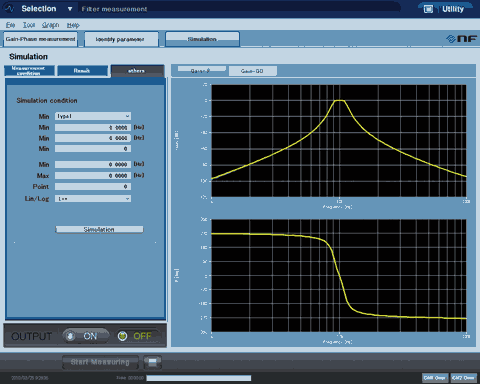
Task: Click the phase curve on the lower graph
Action: pos(339,275)
